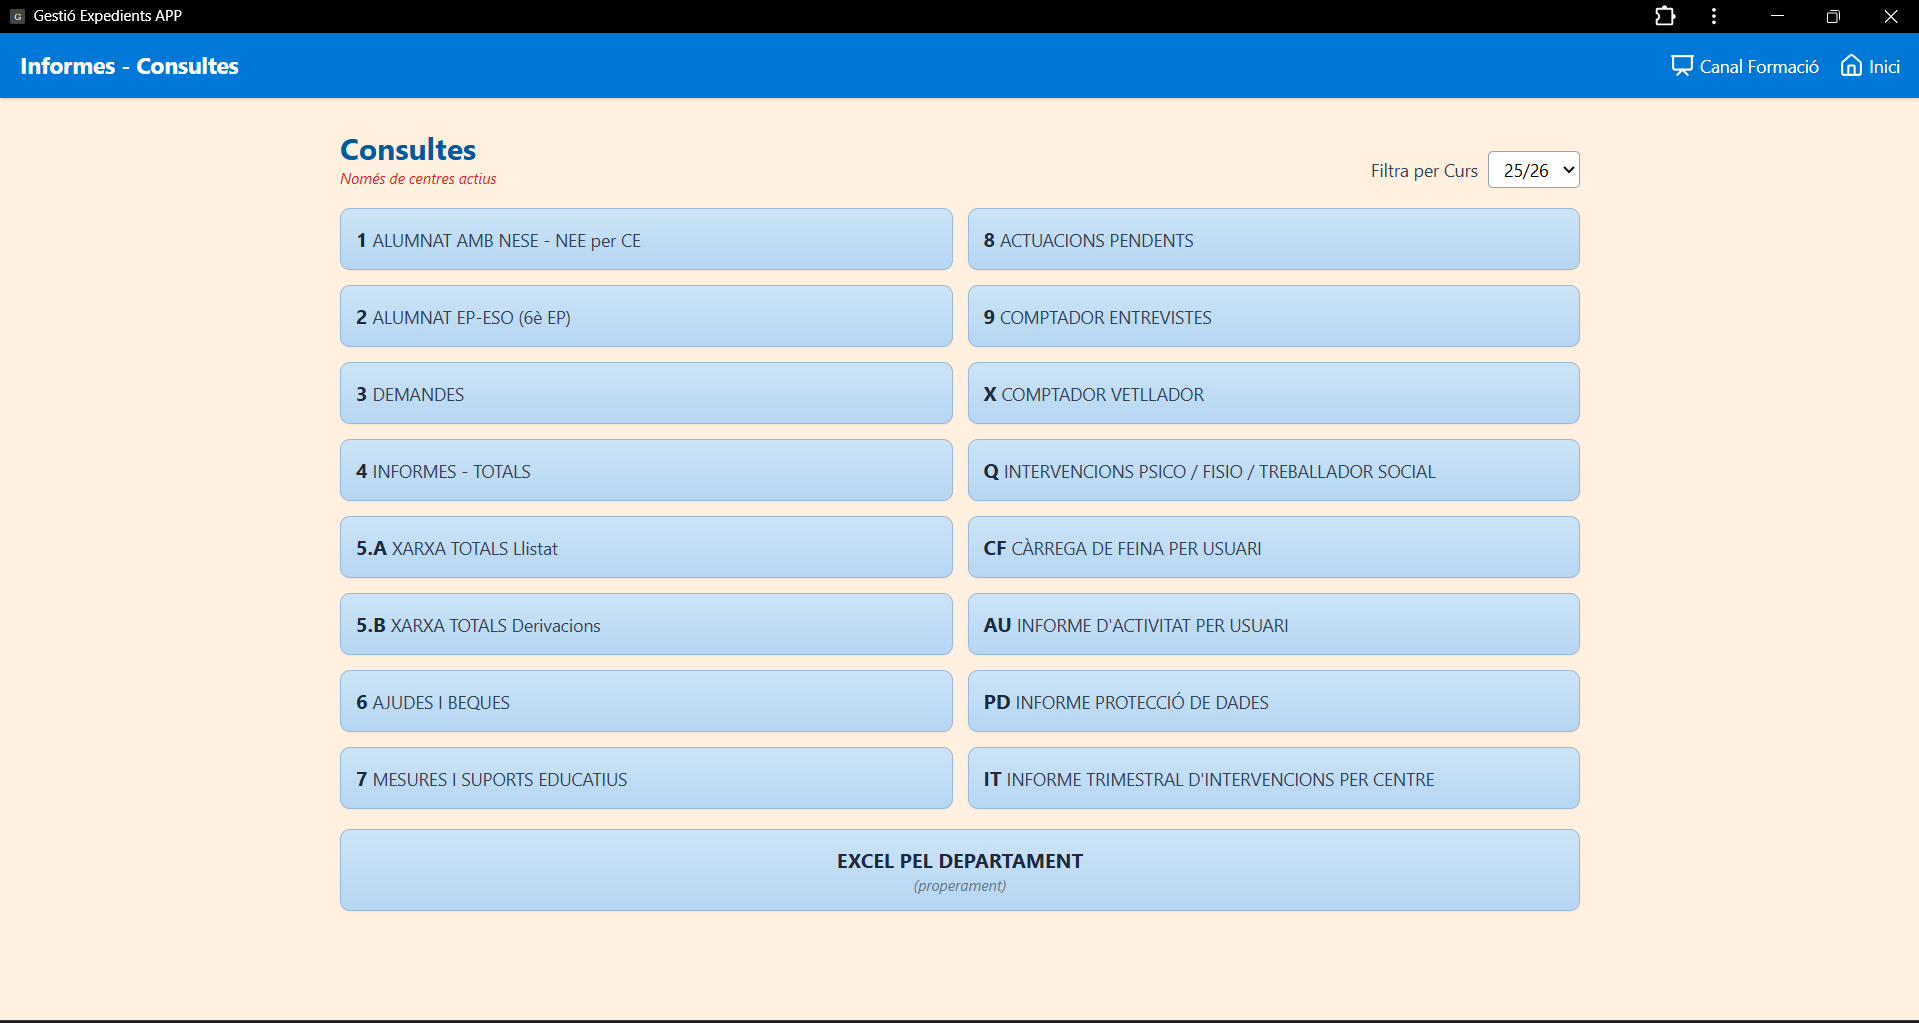
Task: Open the Filtra per Curs dropdown
Action: click(x=1533, y=170)
